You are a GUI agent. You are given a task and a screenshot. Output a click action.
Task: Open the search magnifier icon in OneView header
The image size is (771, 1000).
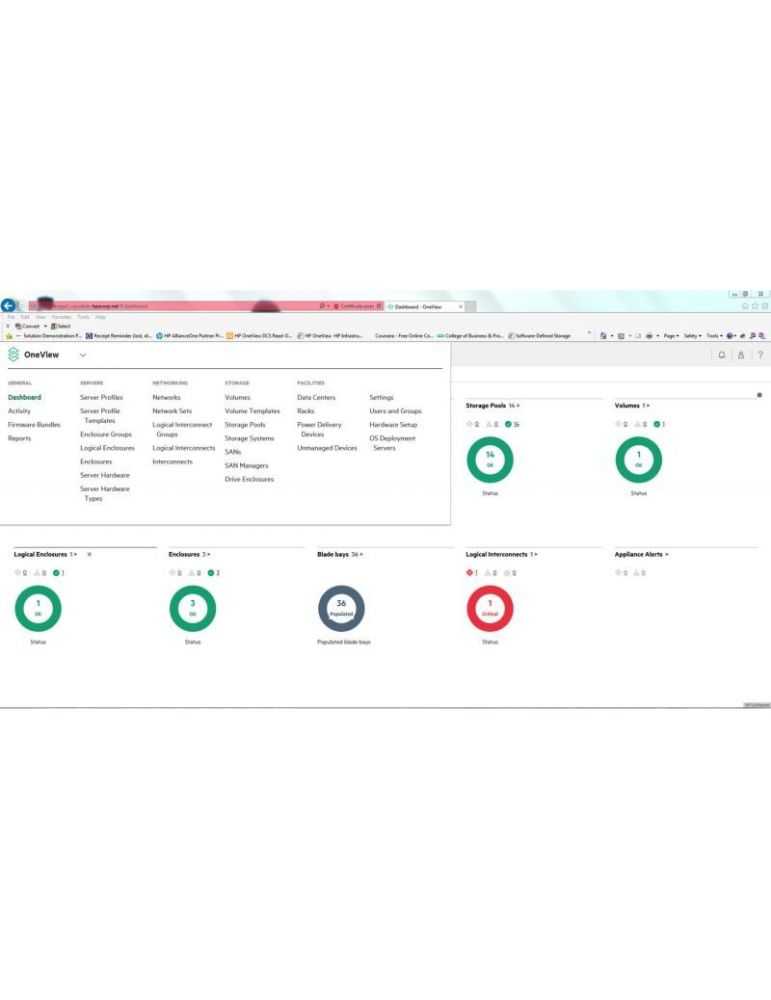pyautogui.click(x=722, y=355)
